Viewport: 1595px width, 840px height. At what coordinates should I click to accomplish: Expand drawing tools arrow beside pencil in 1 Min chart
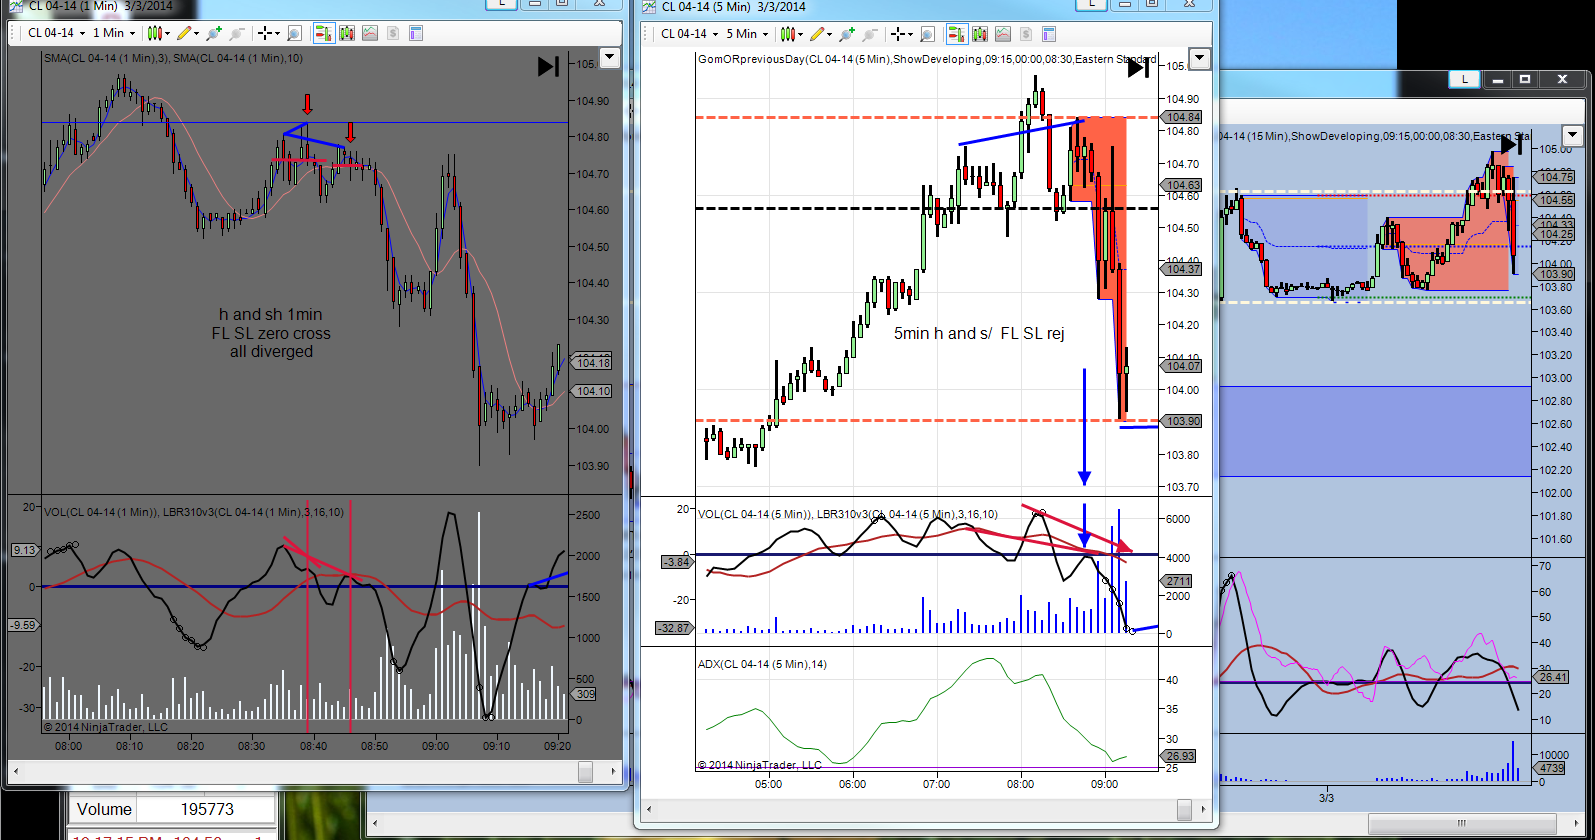(196, 33)
